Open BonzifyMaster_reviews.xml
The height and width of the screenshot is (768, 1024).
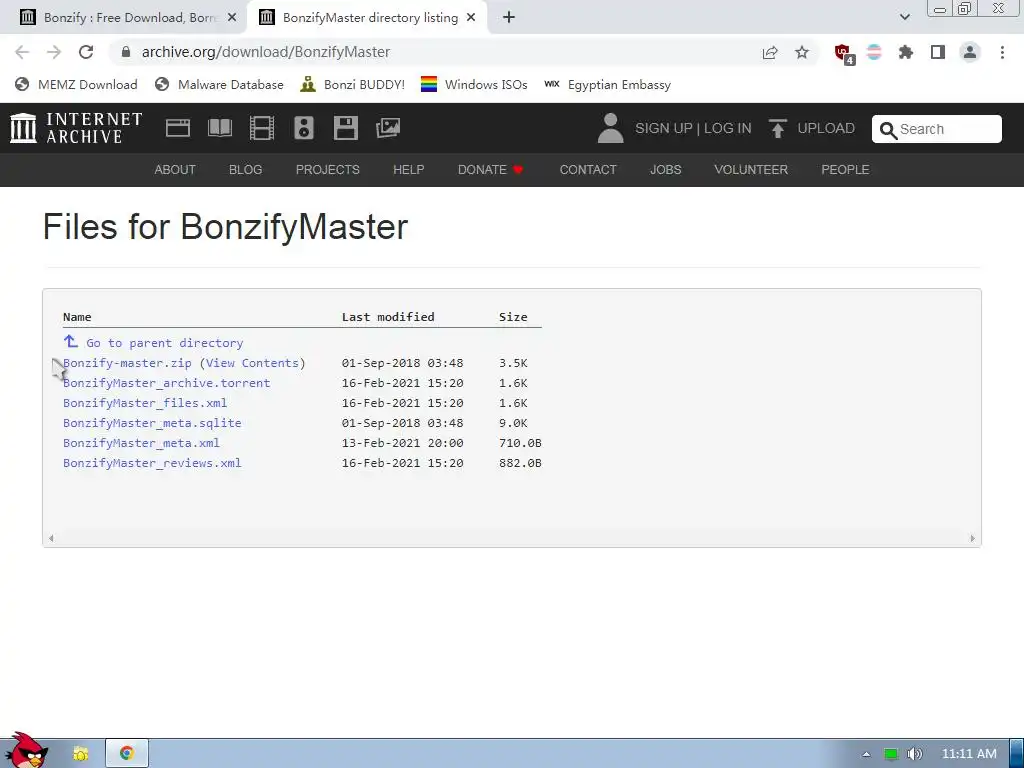(152, 463)
